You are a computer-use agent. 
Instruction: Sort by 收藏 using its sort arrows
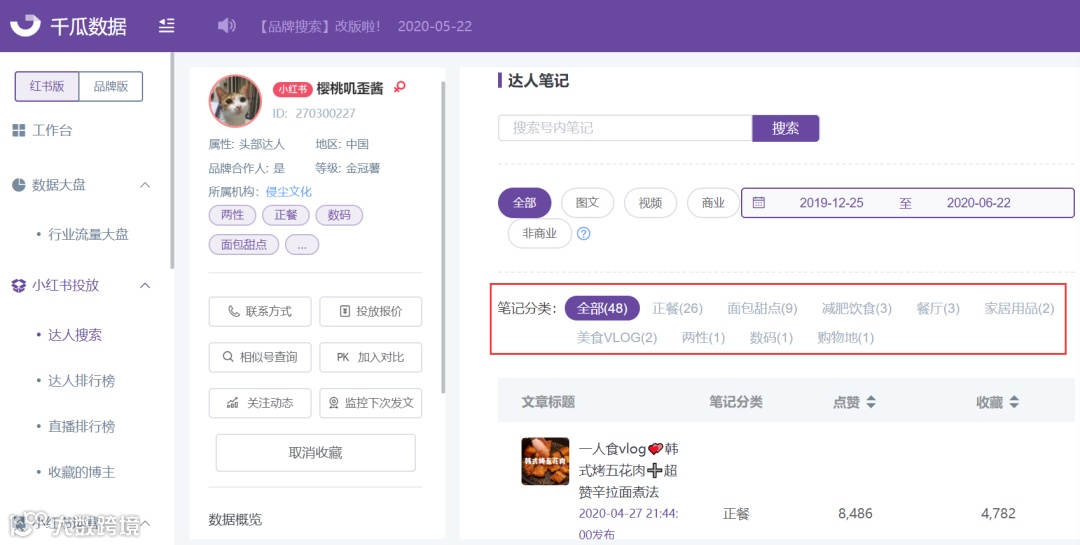click(1014, 402)
